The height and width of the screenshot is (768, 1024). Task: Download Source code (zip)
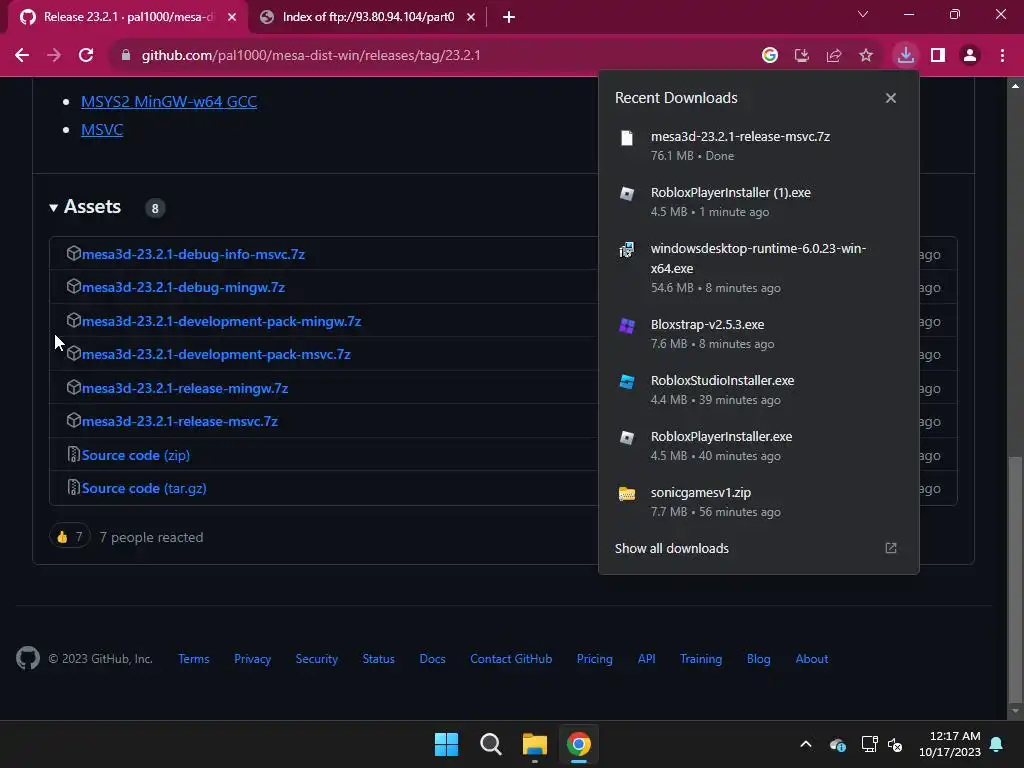(136, 455)
